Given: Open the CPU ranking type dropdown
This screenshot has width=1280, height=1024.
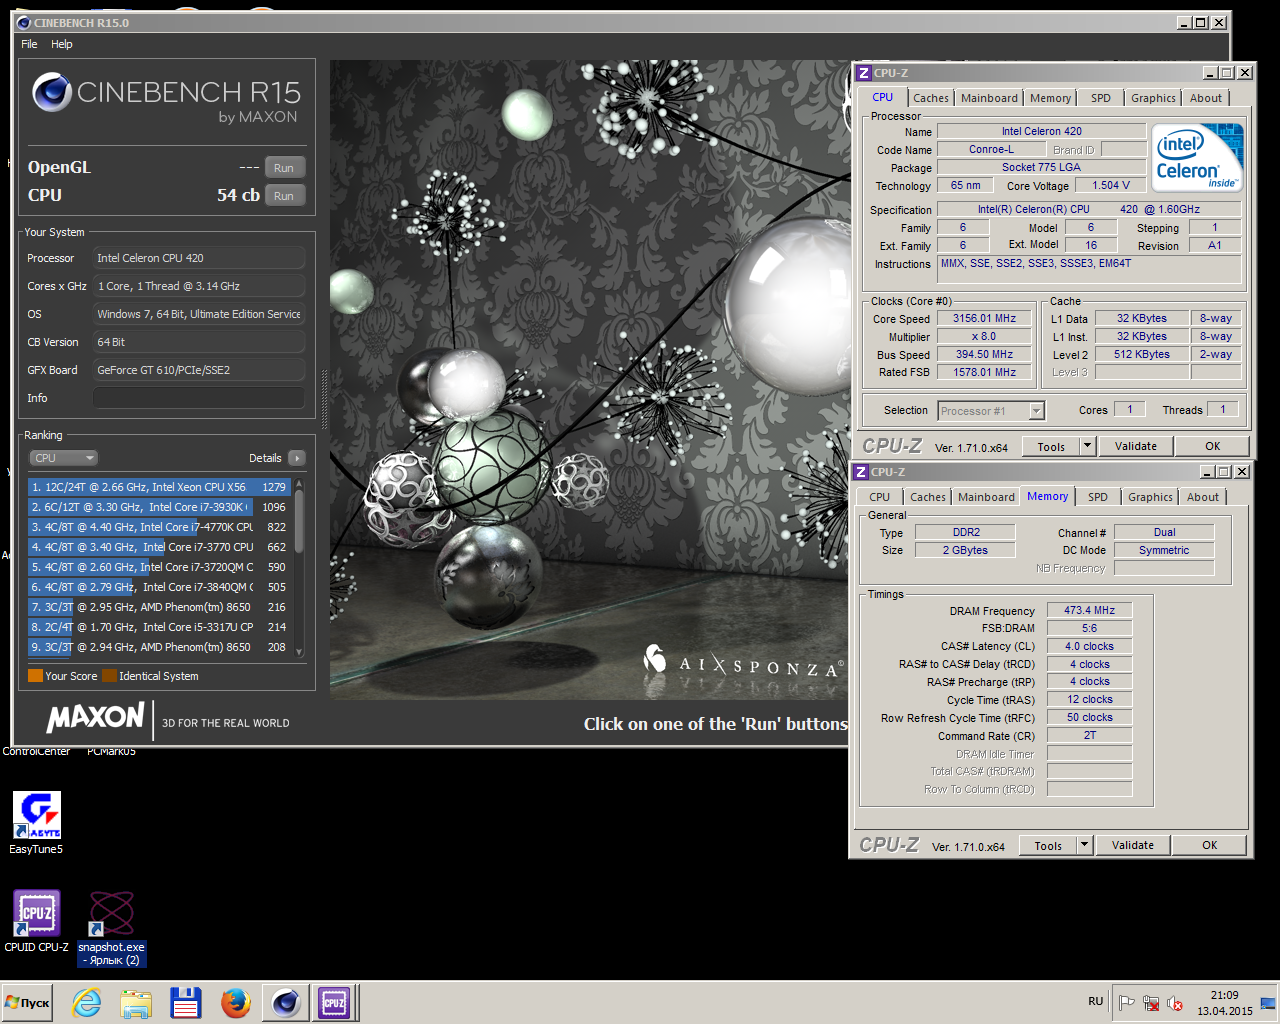Looking at the screenshot, I should (x=63, y=458).
